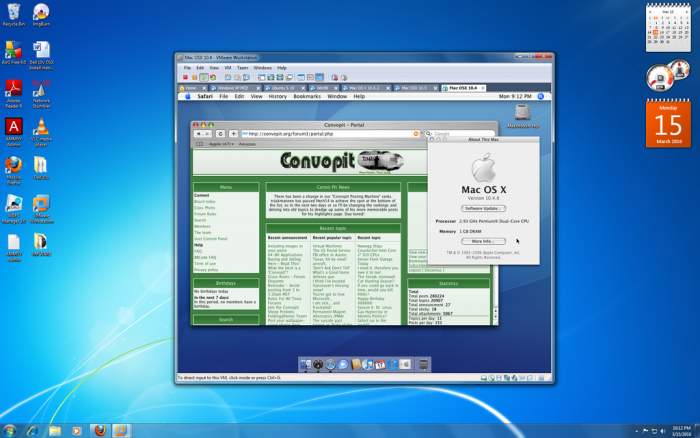Click Safari's Reload page button
Image resolution: width=700 pixels, height=438 pixels.
(220, 133)
